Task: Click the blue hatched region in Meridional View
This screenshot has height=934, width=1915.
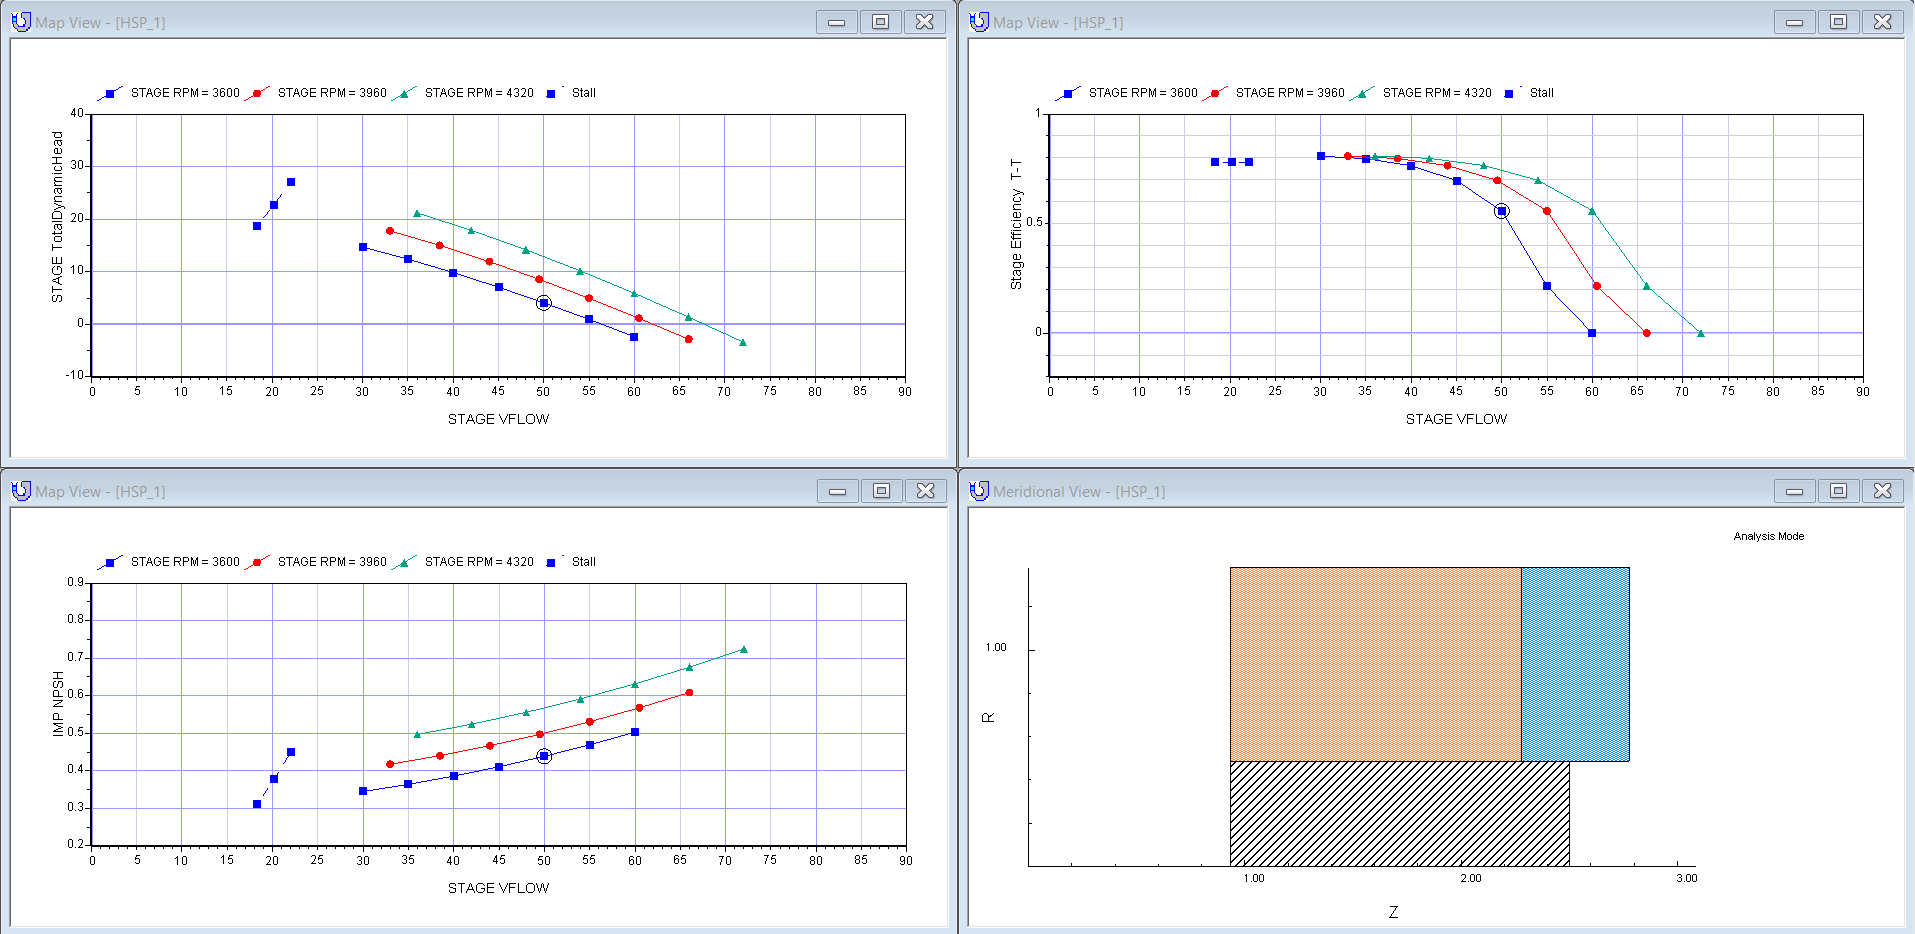Action: click(x=1575, y=664)
